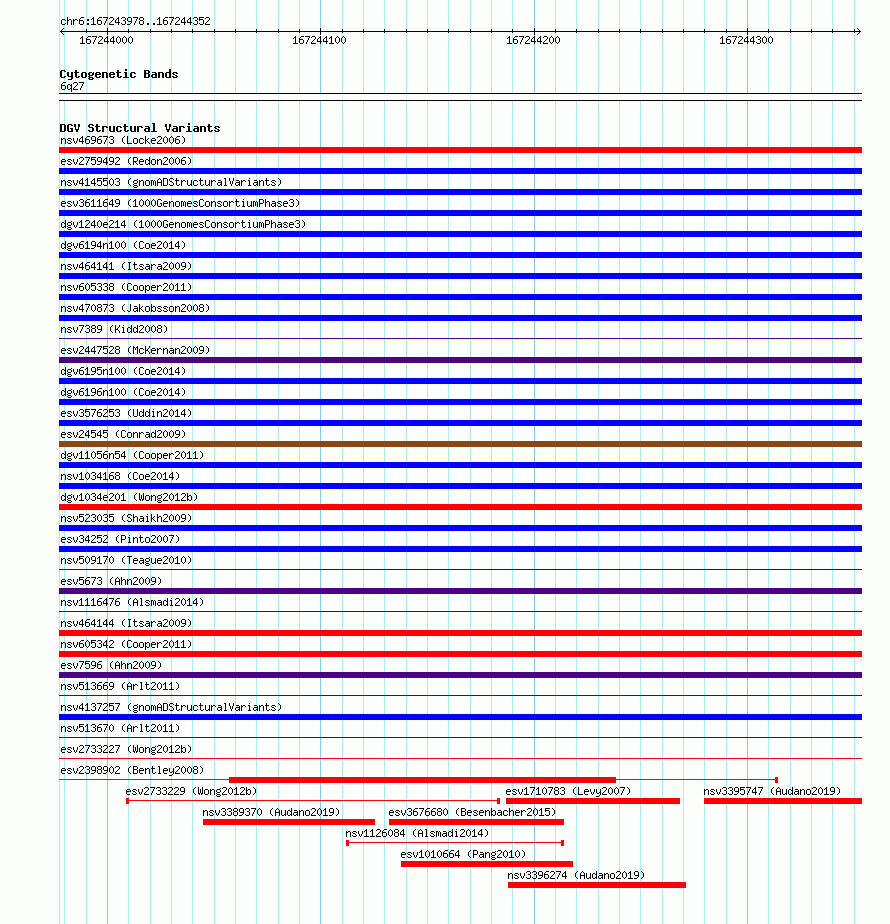Open esv2733229 (Wong2012b) variant
Viewport: 890px width, 924px height.
191,791
